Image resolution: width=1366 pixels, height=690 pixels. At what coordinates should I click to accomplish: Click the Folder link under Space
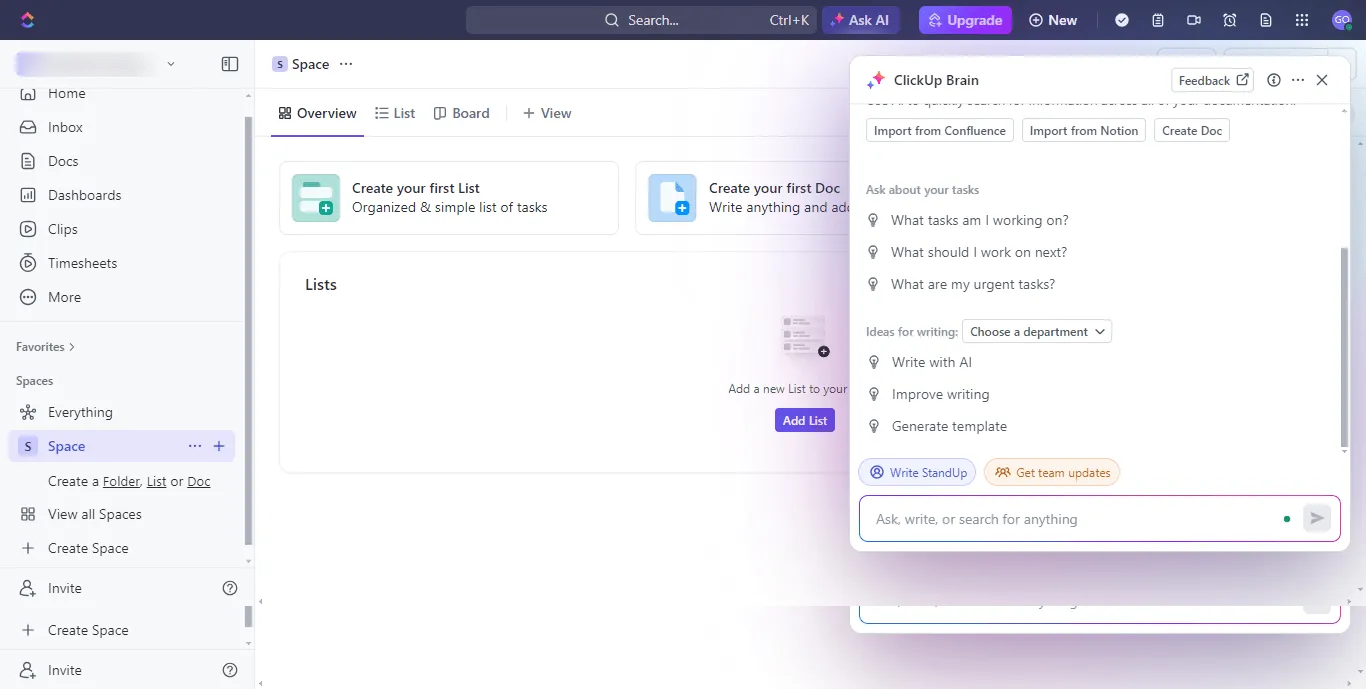tap(122, 481)
